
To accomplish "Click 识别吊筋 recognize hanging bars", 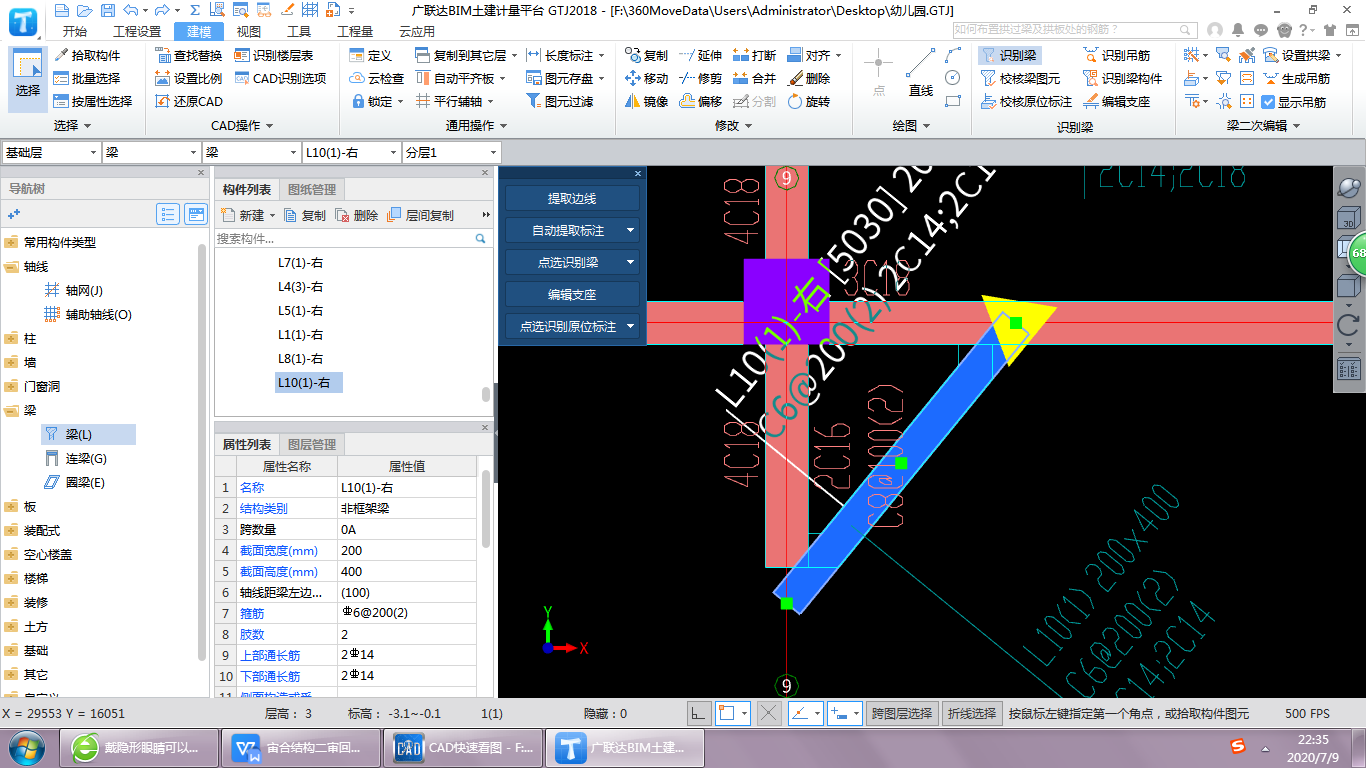I will pyautogui.click(x=1116, y=55).
